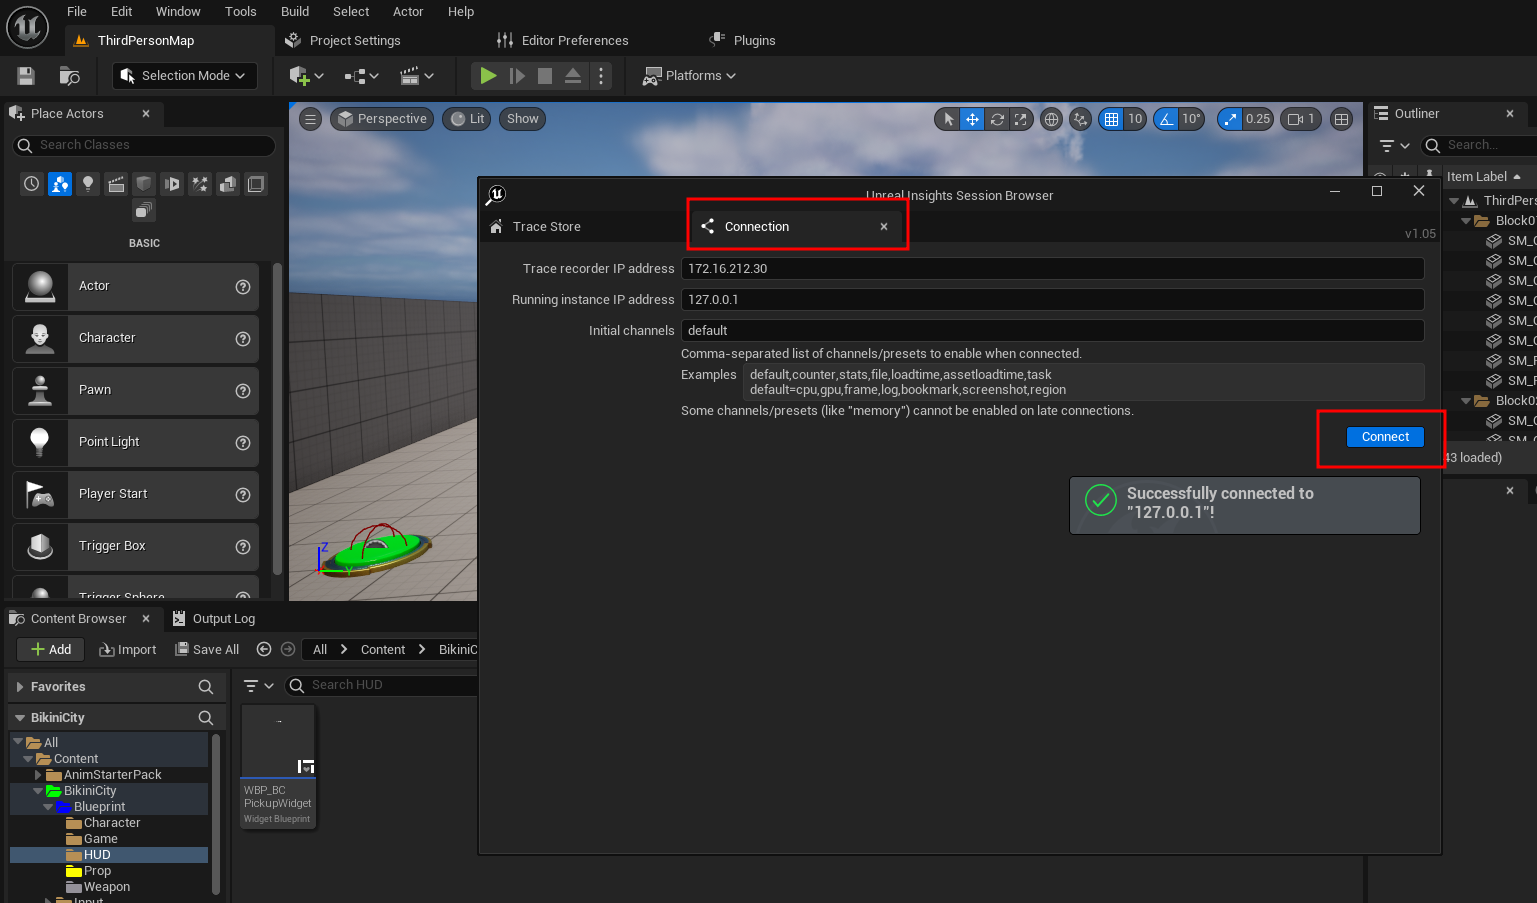Switch to the Project Settings tab
The width and height of the screenshot is (1537, 903).
click(x=343, y=41)
